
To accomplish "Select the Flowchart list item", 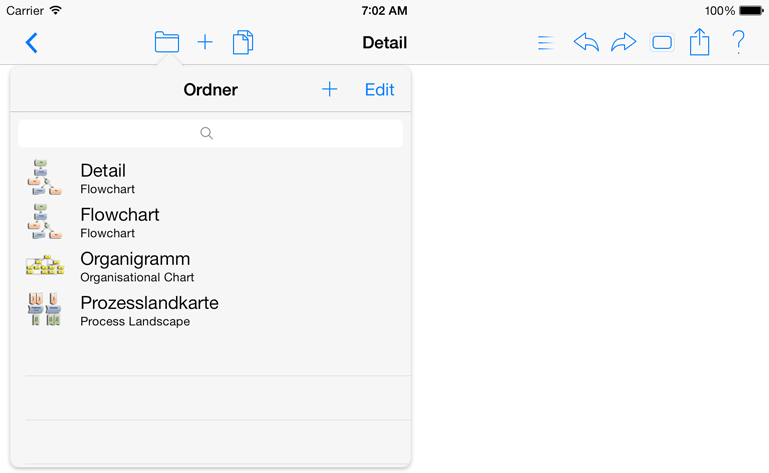I will tap(210, 222).
